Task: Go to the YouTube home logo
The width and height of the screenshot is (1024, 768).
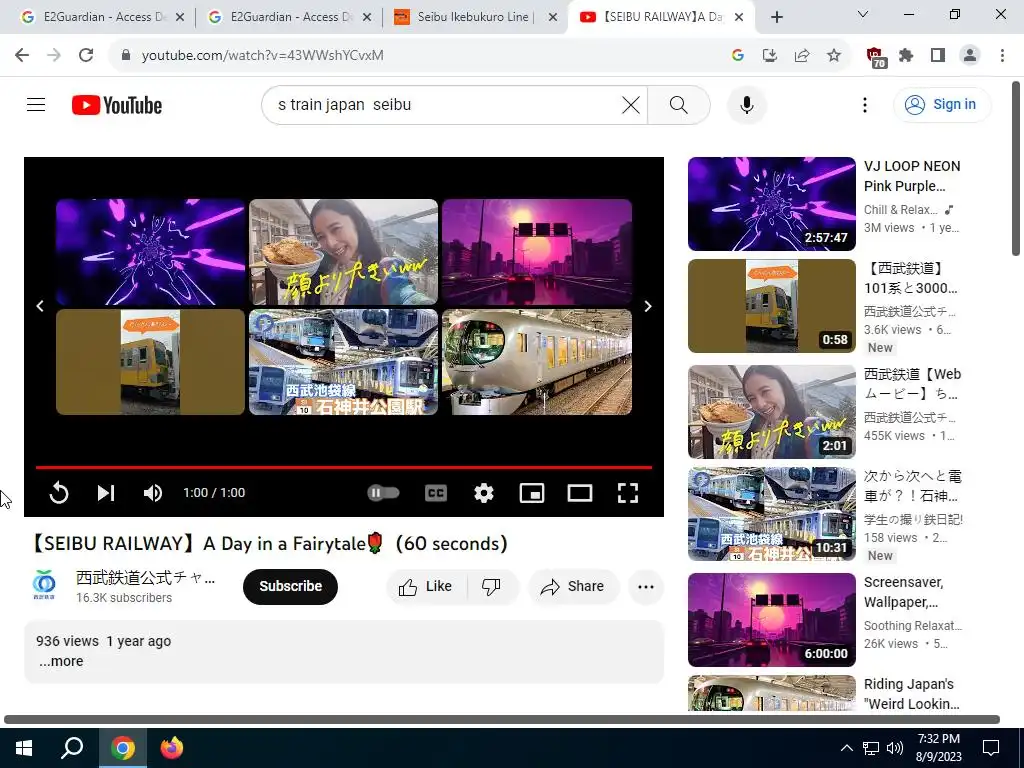Action: click(117, 105)
